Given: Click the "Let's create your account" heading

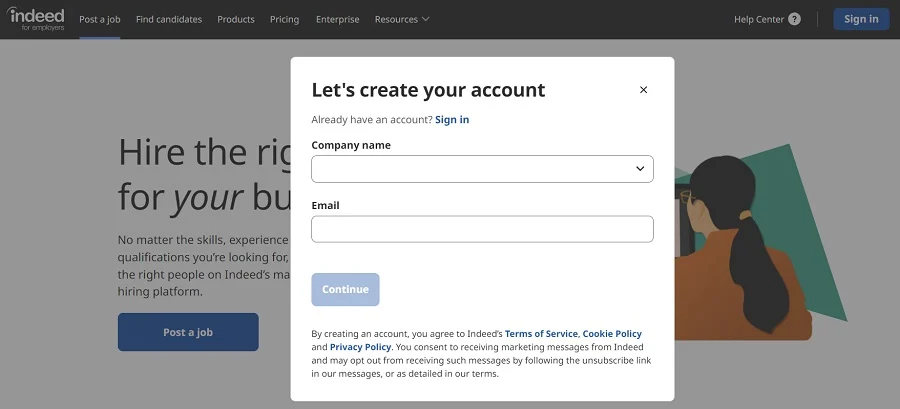Looking at the screenshot, I should pyautogui.click(x=428, y=90).
